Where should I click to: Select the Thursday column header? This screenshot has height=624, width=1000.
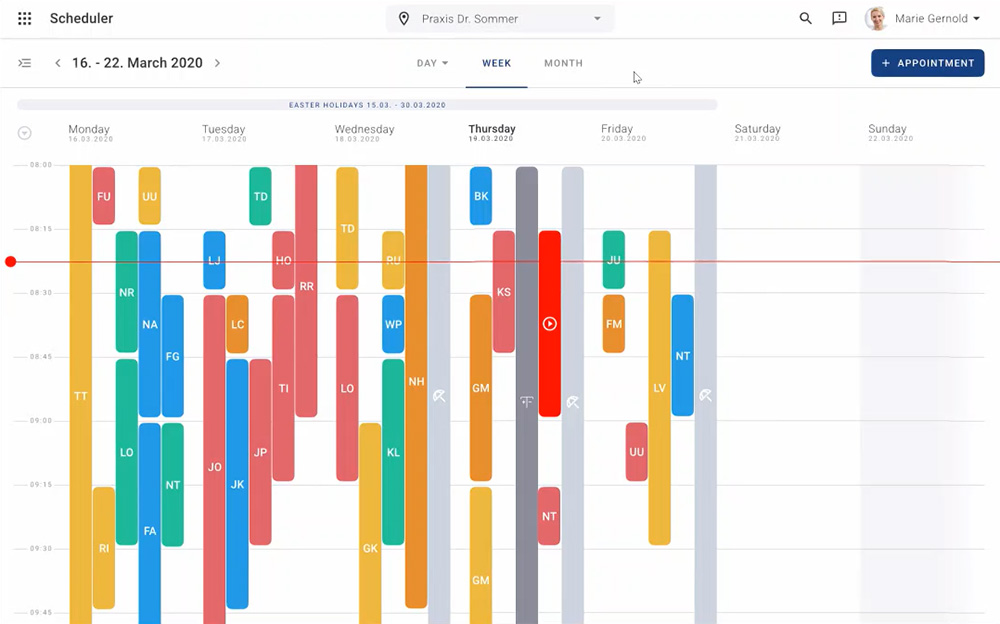(492, 132)
